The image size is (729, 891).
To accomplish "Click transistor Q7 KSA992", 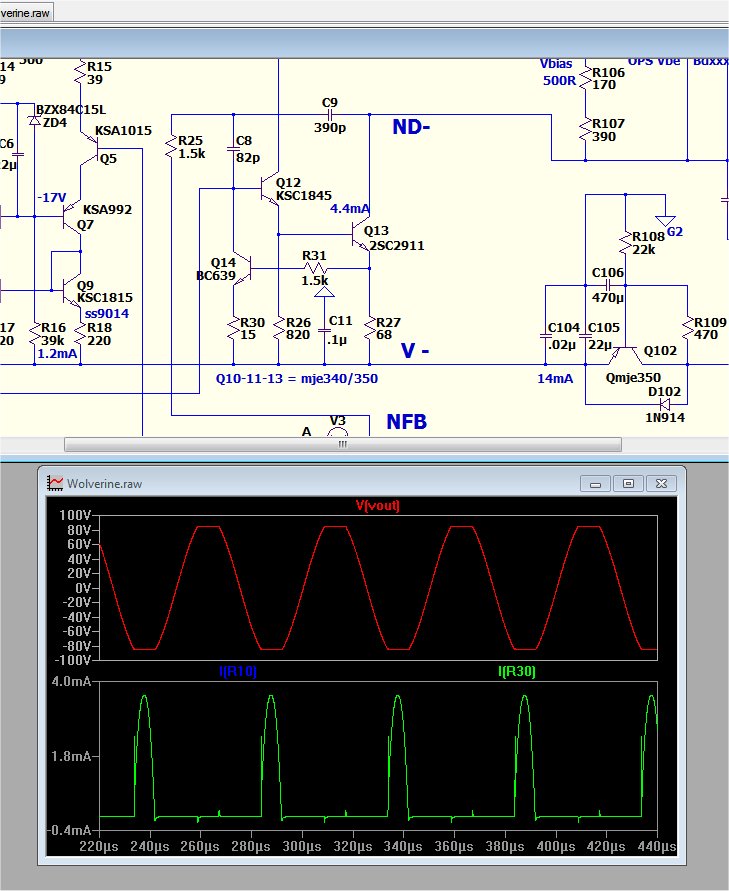I will [x=73, y=217].
